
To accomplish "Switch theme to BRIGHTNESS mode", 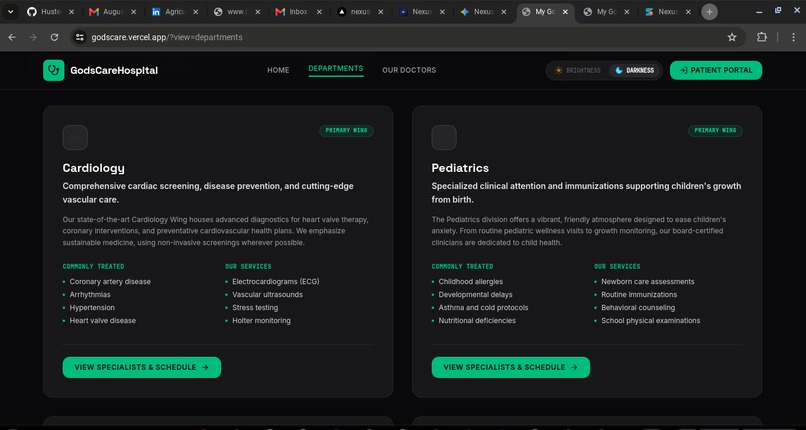I will click(x=577, y=70).
